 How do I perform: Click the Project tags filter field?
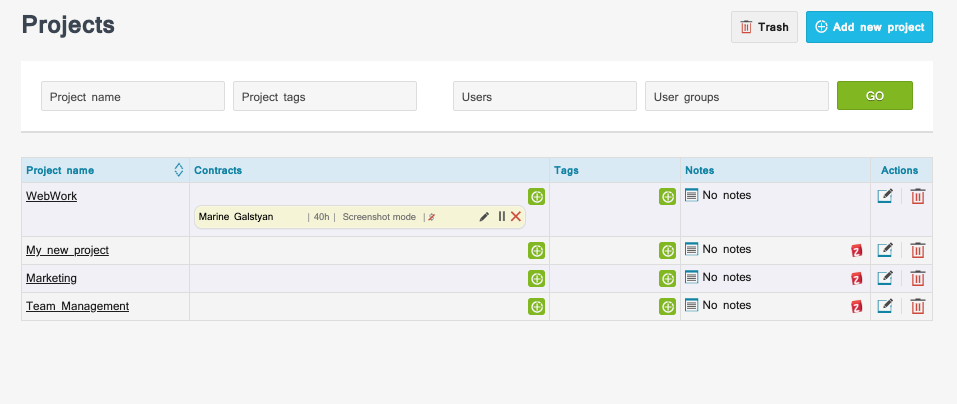tap(324, 96)
